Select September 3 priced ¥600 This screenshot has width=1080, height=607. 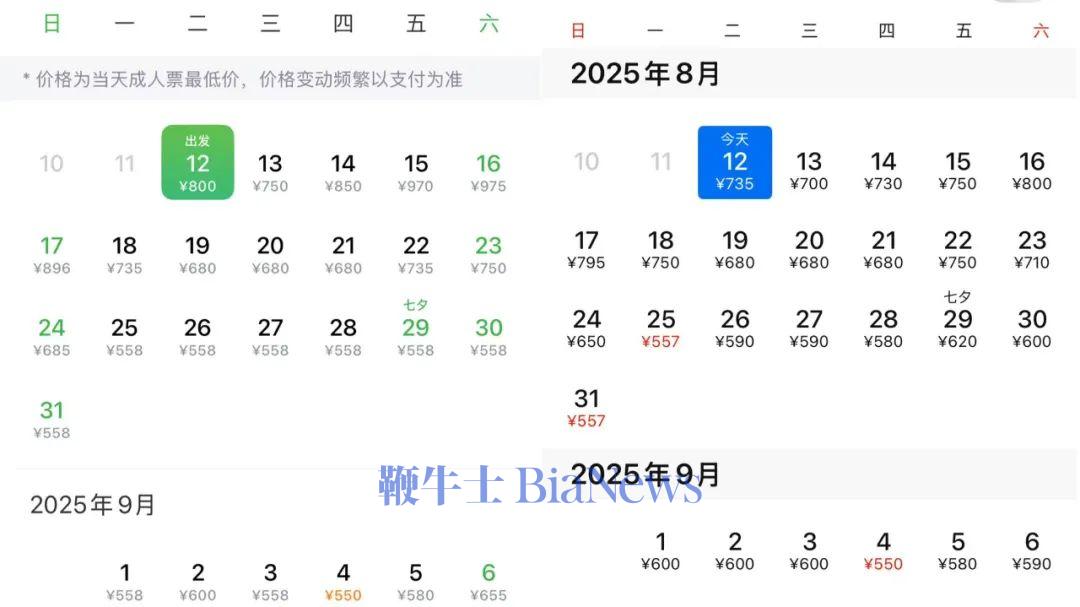[x=809, y=551]
